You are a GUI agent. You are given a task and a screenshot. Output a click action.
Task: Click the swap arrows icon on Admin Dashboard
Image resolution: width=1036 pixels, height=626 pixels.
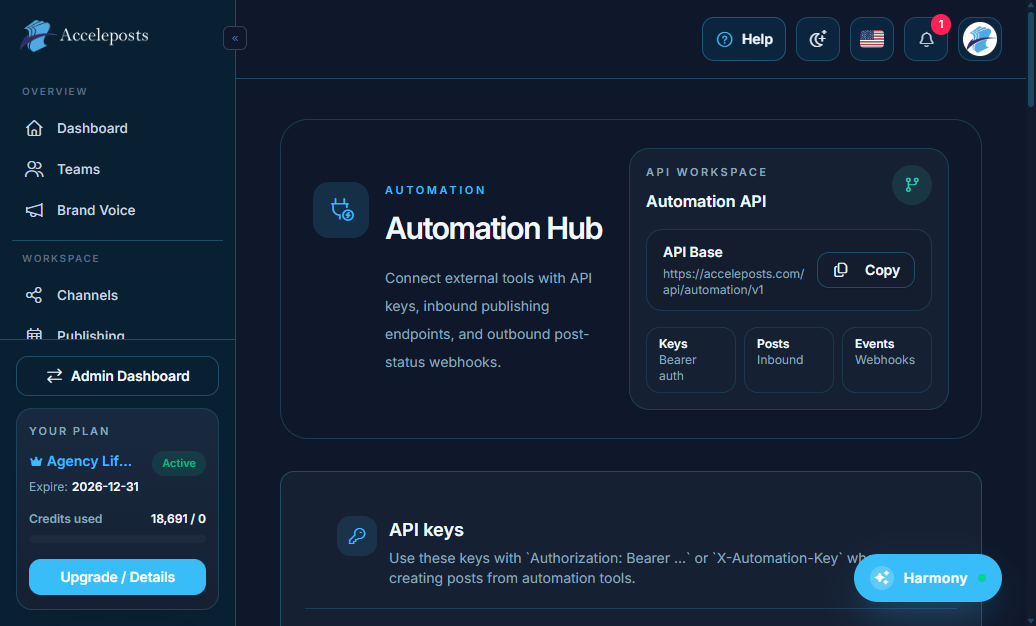pos(54,376)
